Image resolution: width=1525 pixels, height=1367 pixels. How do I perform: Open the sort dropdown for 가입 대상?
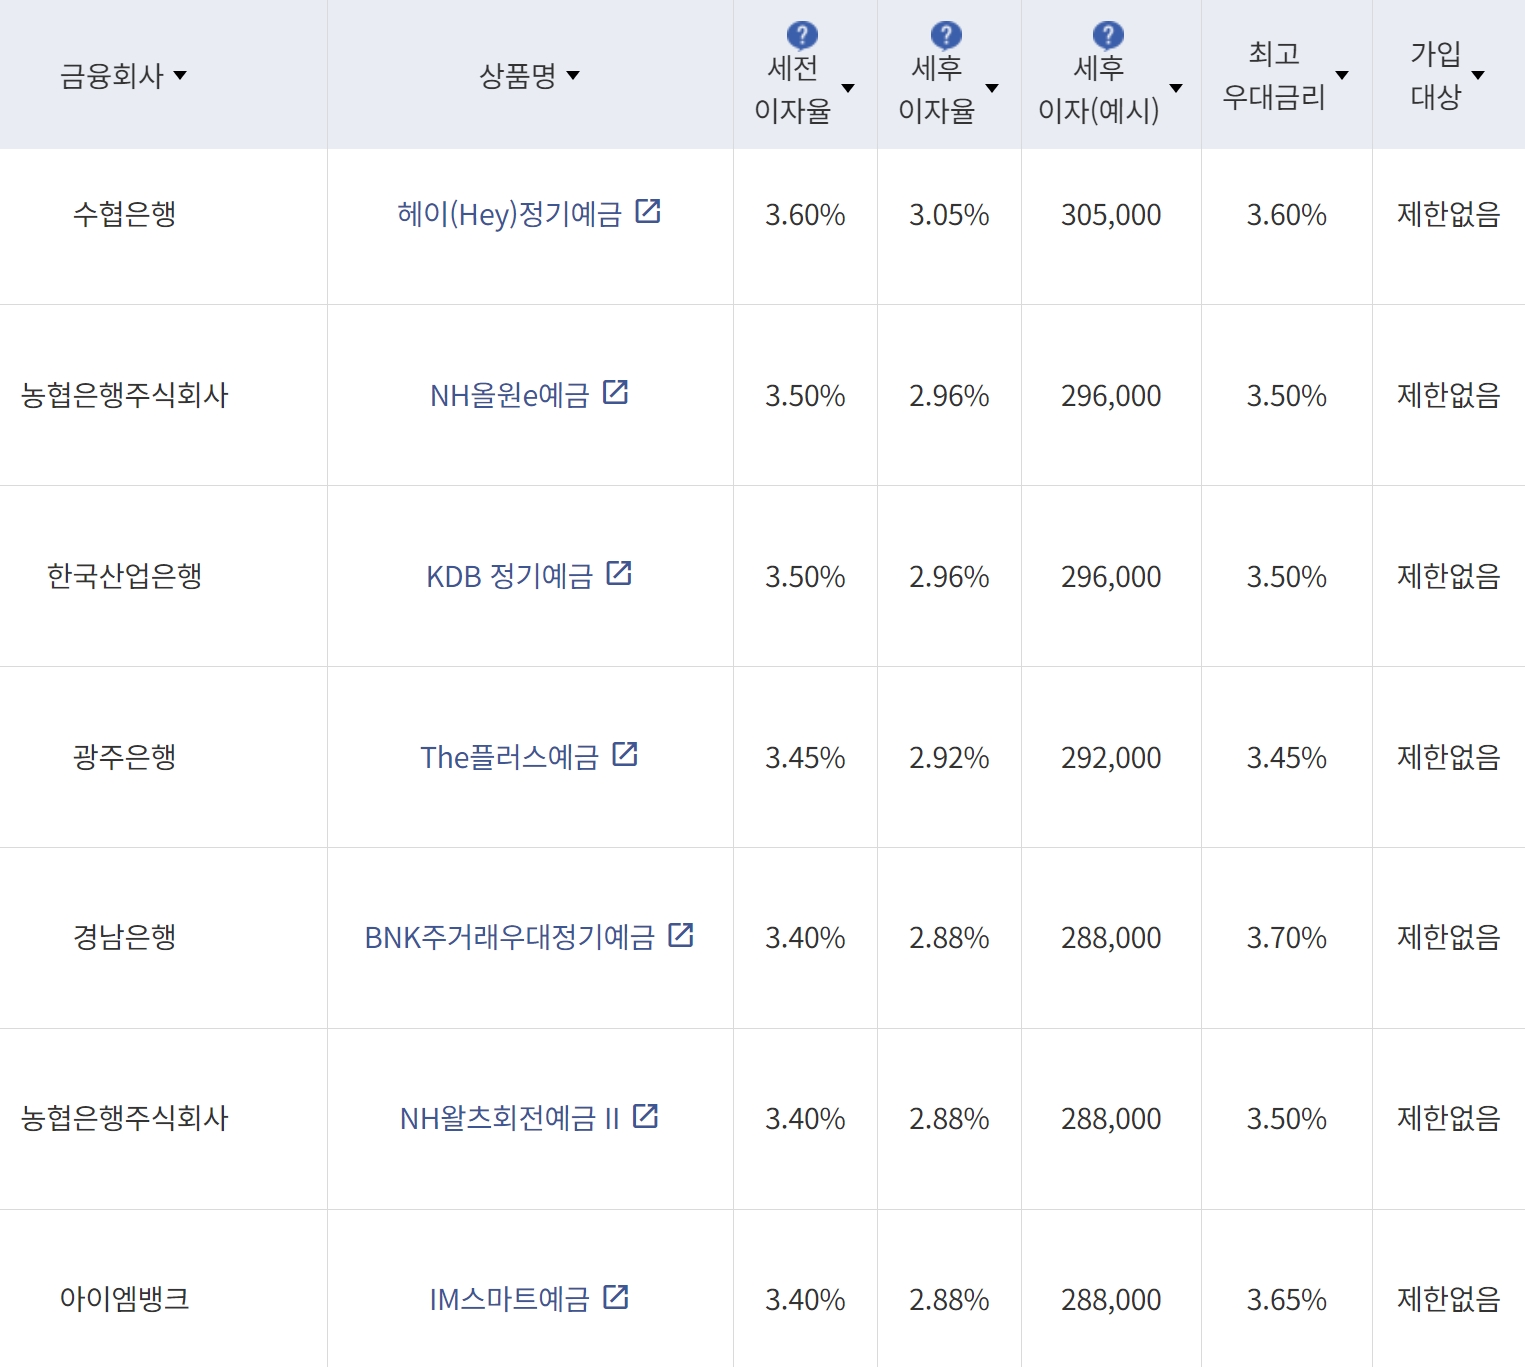[x=1479, y=74]
